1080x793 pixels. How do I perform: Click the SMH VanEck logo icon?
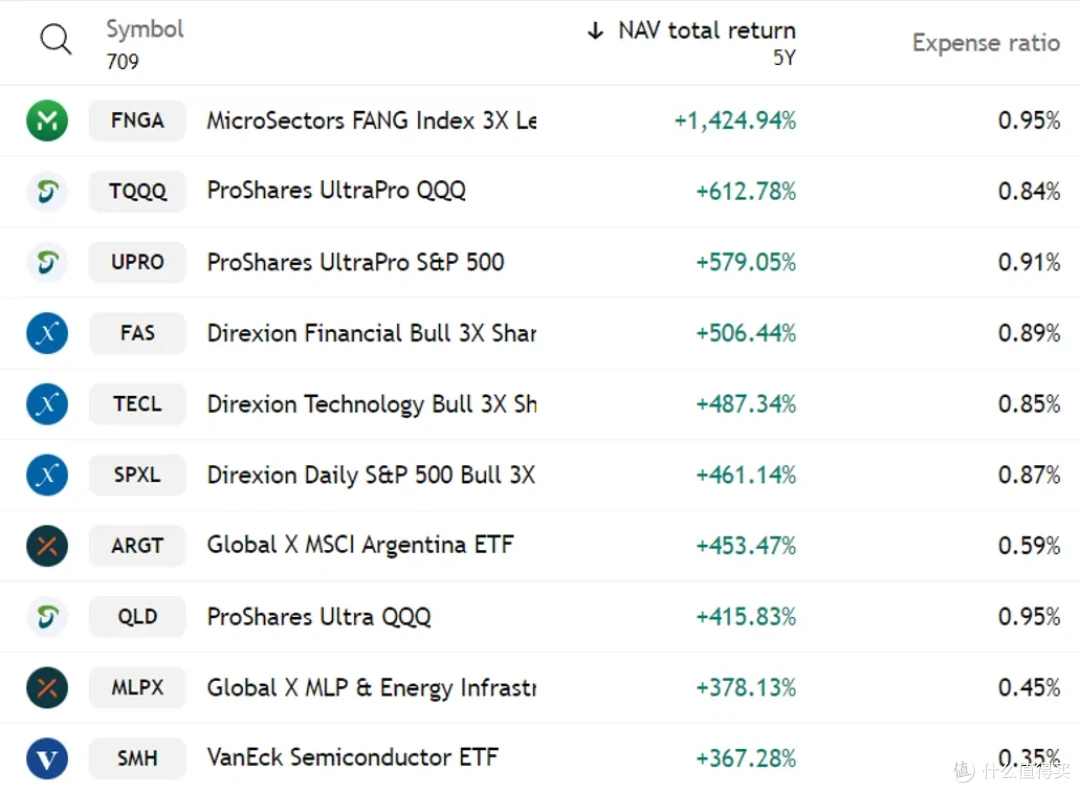[x=47, y=758]
